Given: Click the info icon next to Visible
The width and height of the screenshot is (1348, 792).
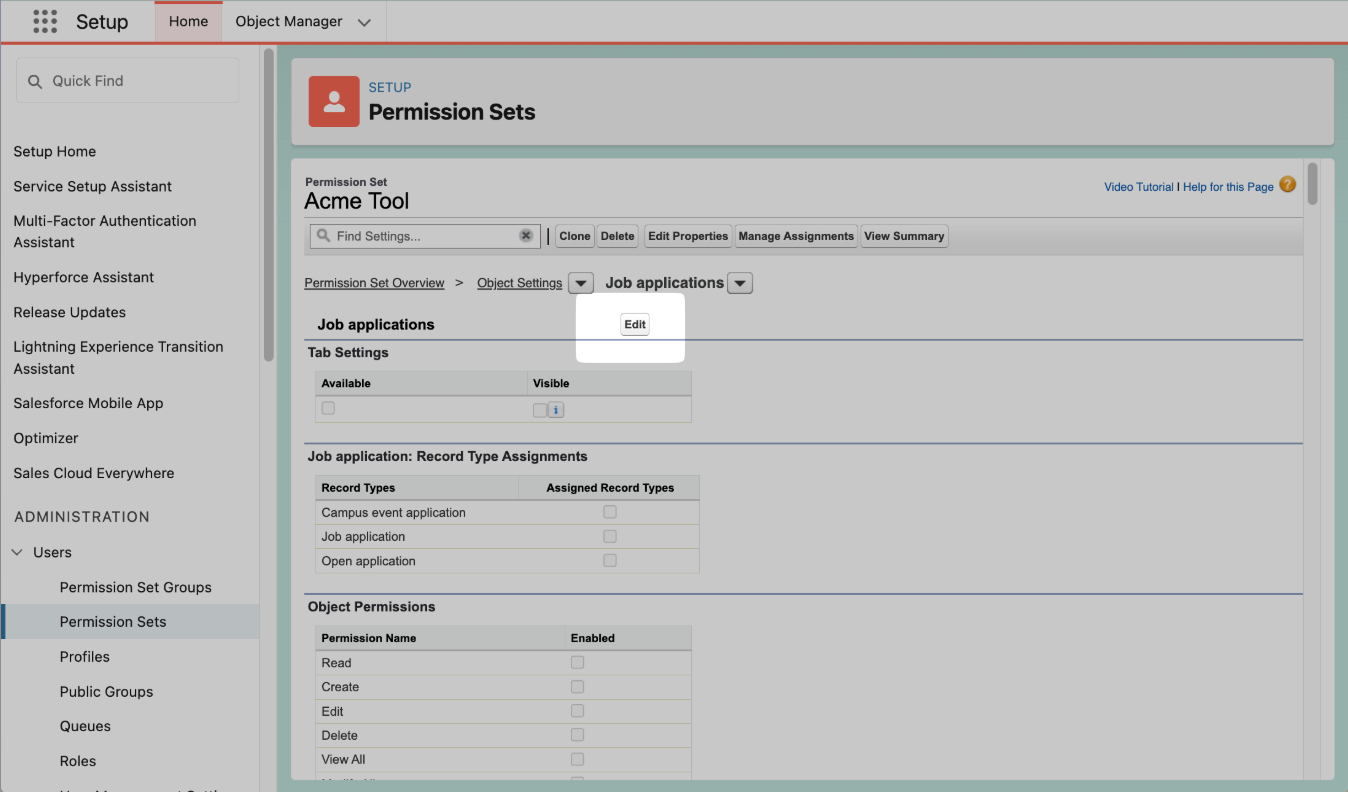Looking at the screenshot, I should click(x=557, y=410).
